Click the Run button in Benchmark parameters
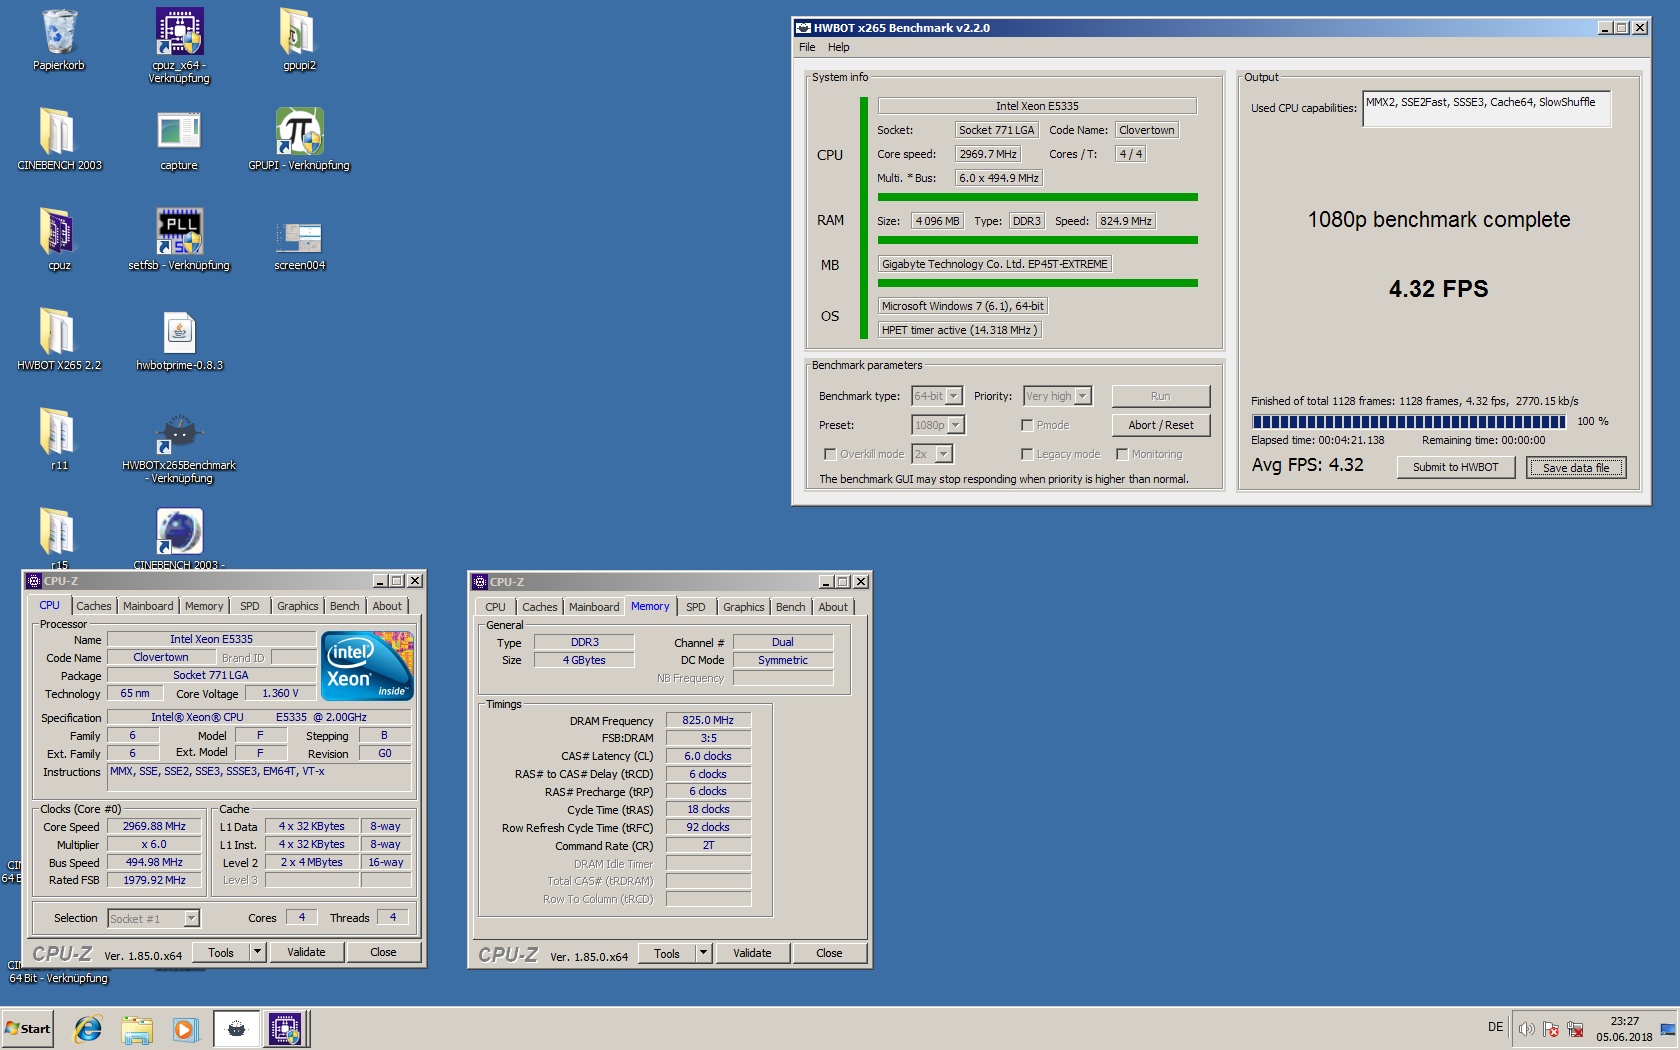The image size is (1680, 1050). point(1161,396)
